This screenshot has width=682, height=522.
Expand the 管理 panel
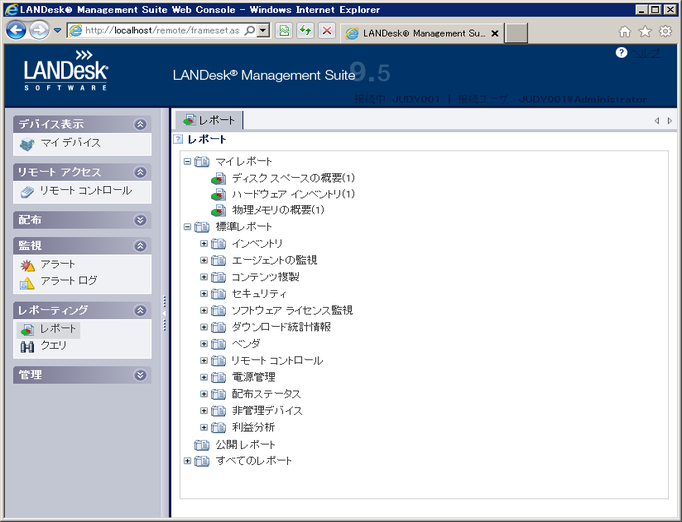140,375
